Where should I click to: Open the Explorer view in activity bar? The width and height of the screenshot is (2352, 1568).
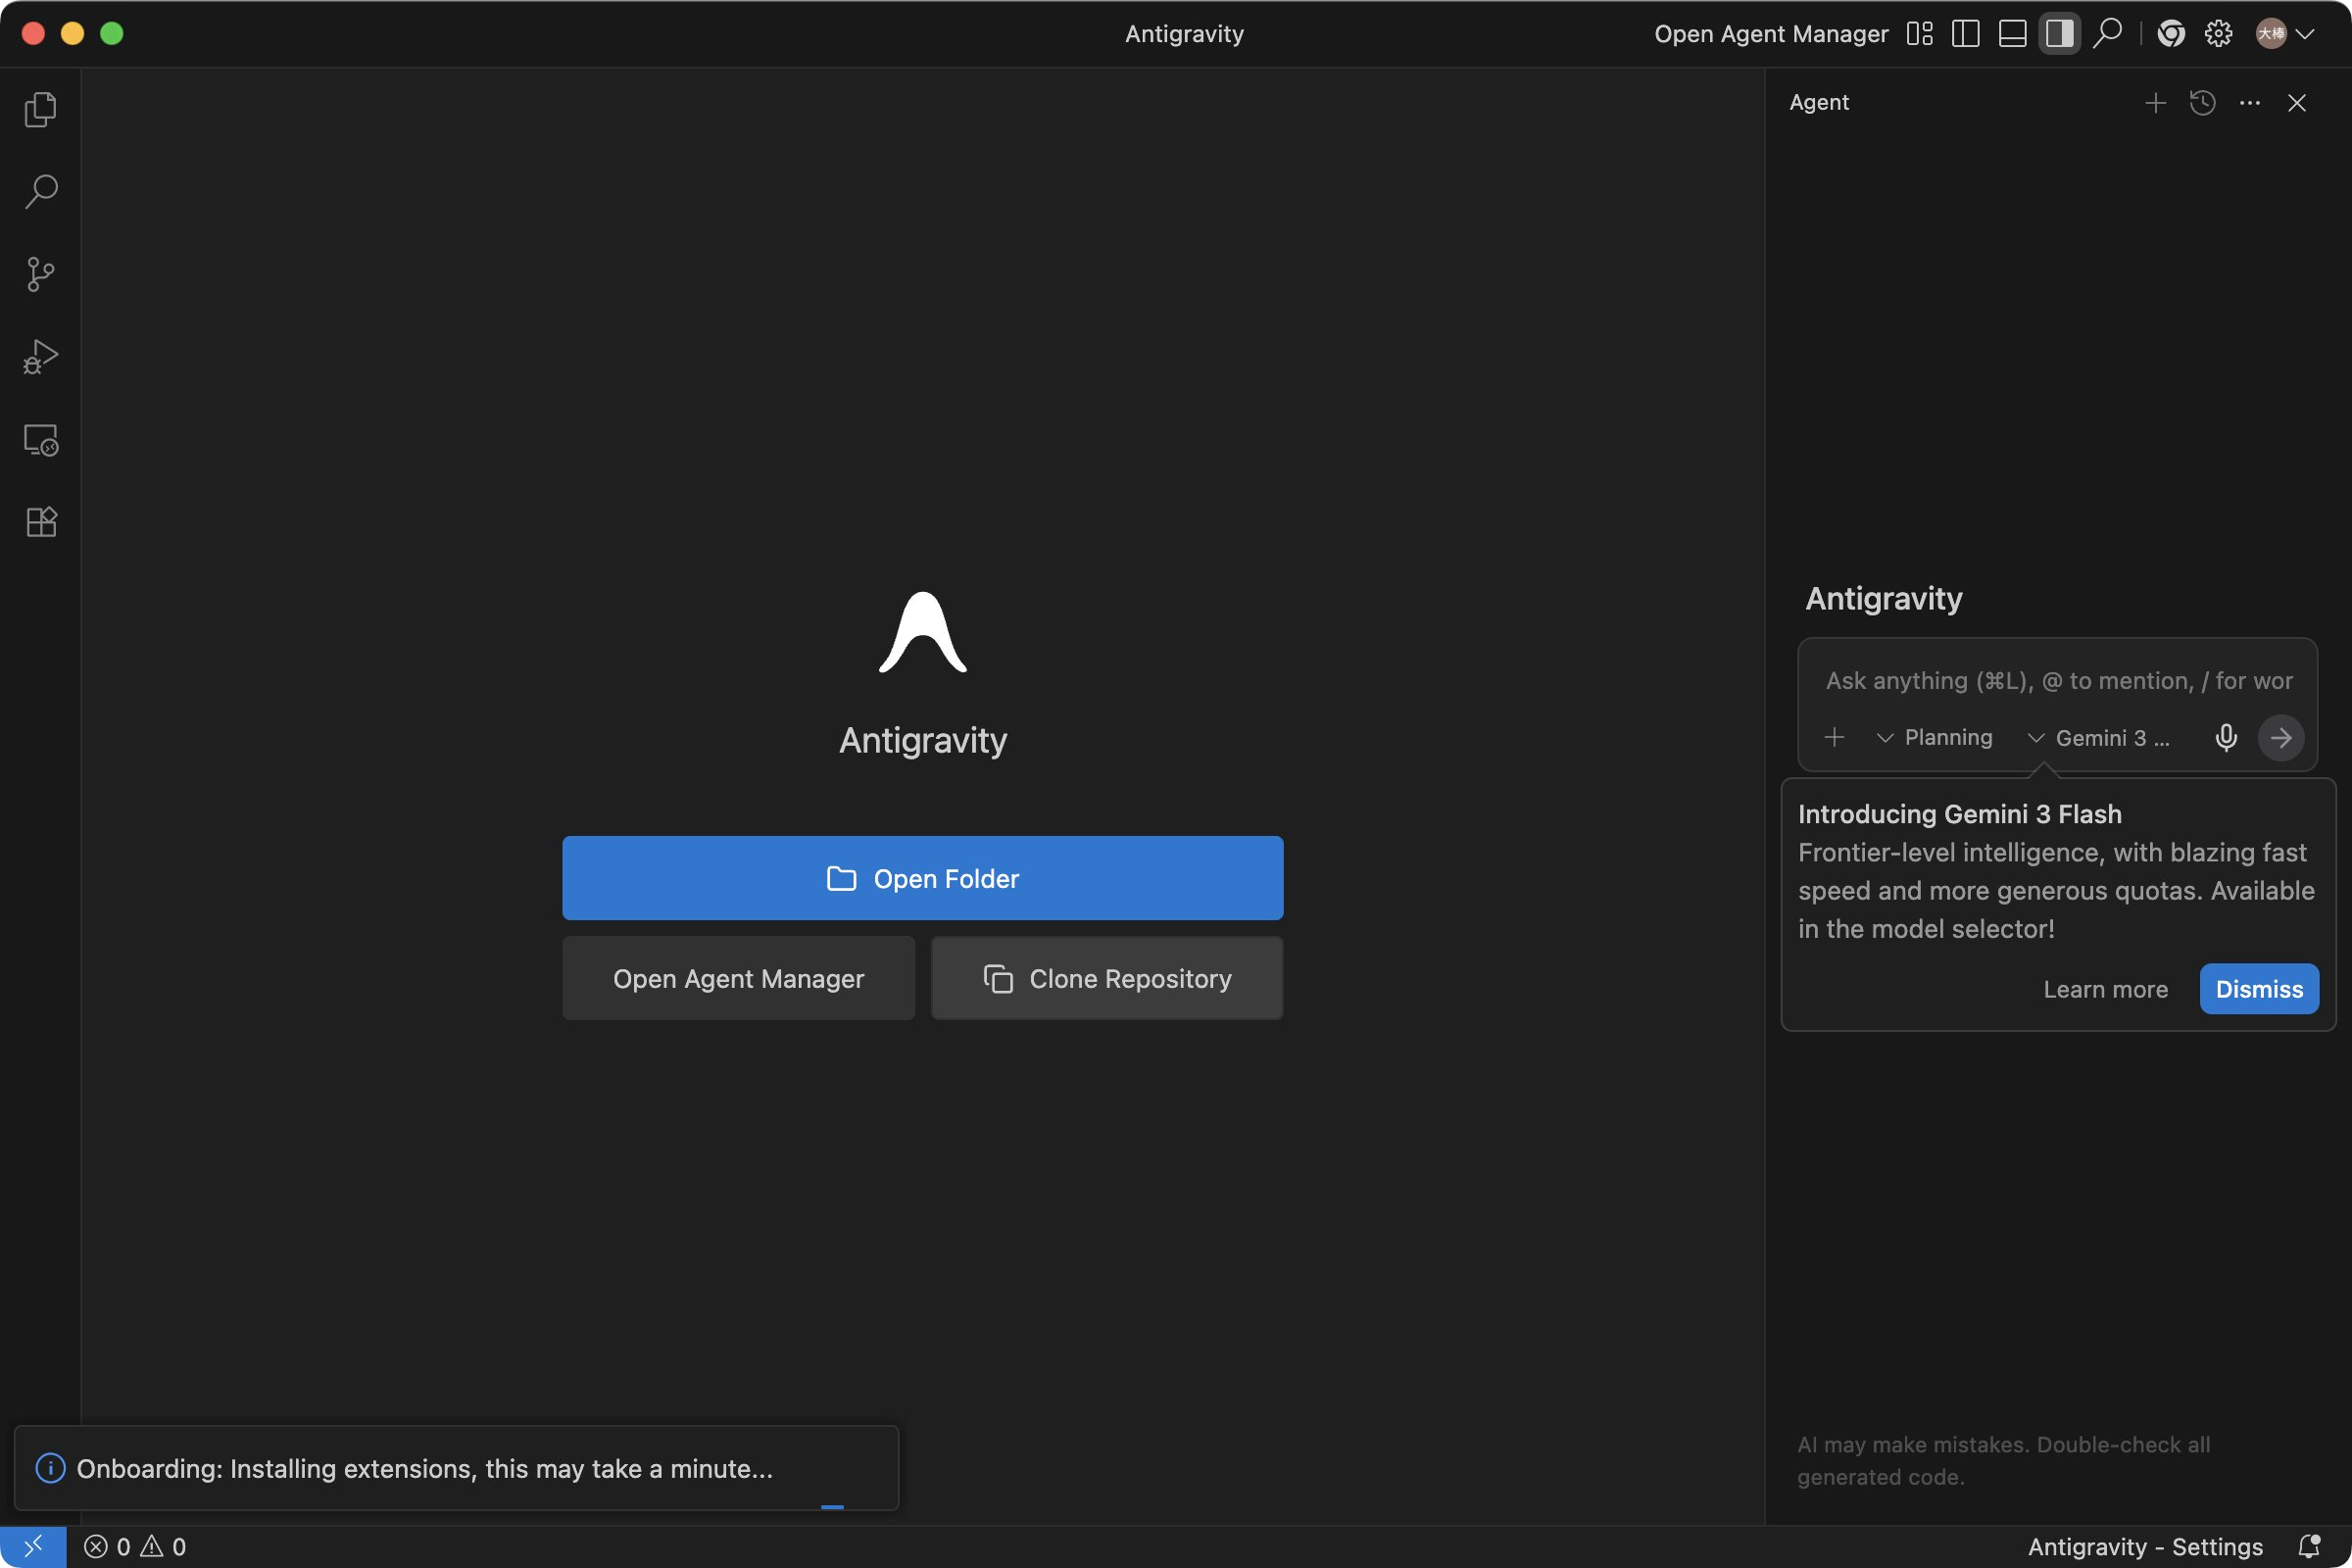click(x=40, y=109)
